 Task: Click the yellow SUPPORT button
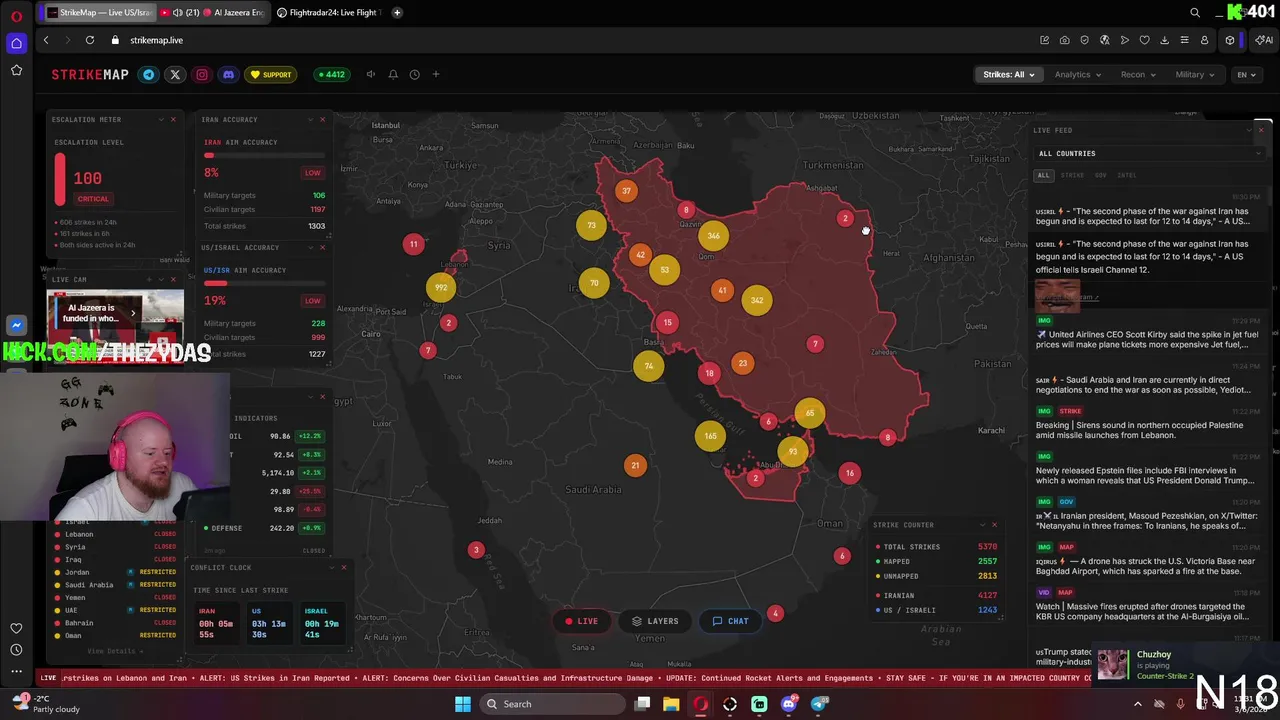coord(271,74)
